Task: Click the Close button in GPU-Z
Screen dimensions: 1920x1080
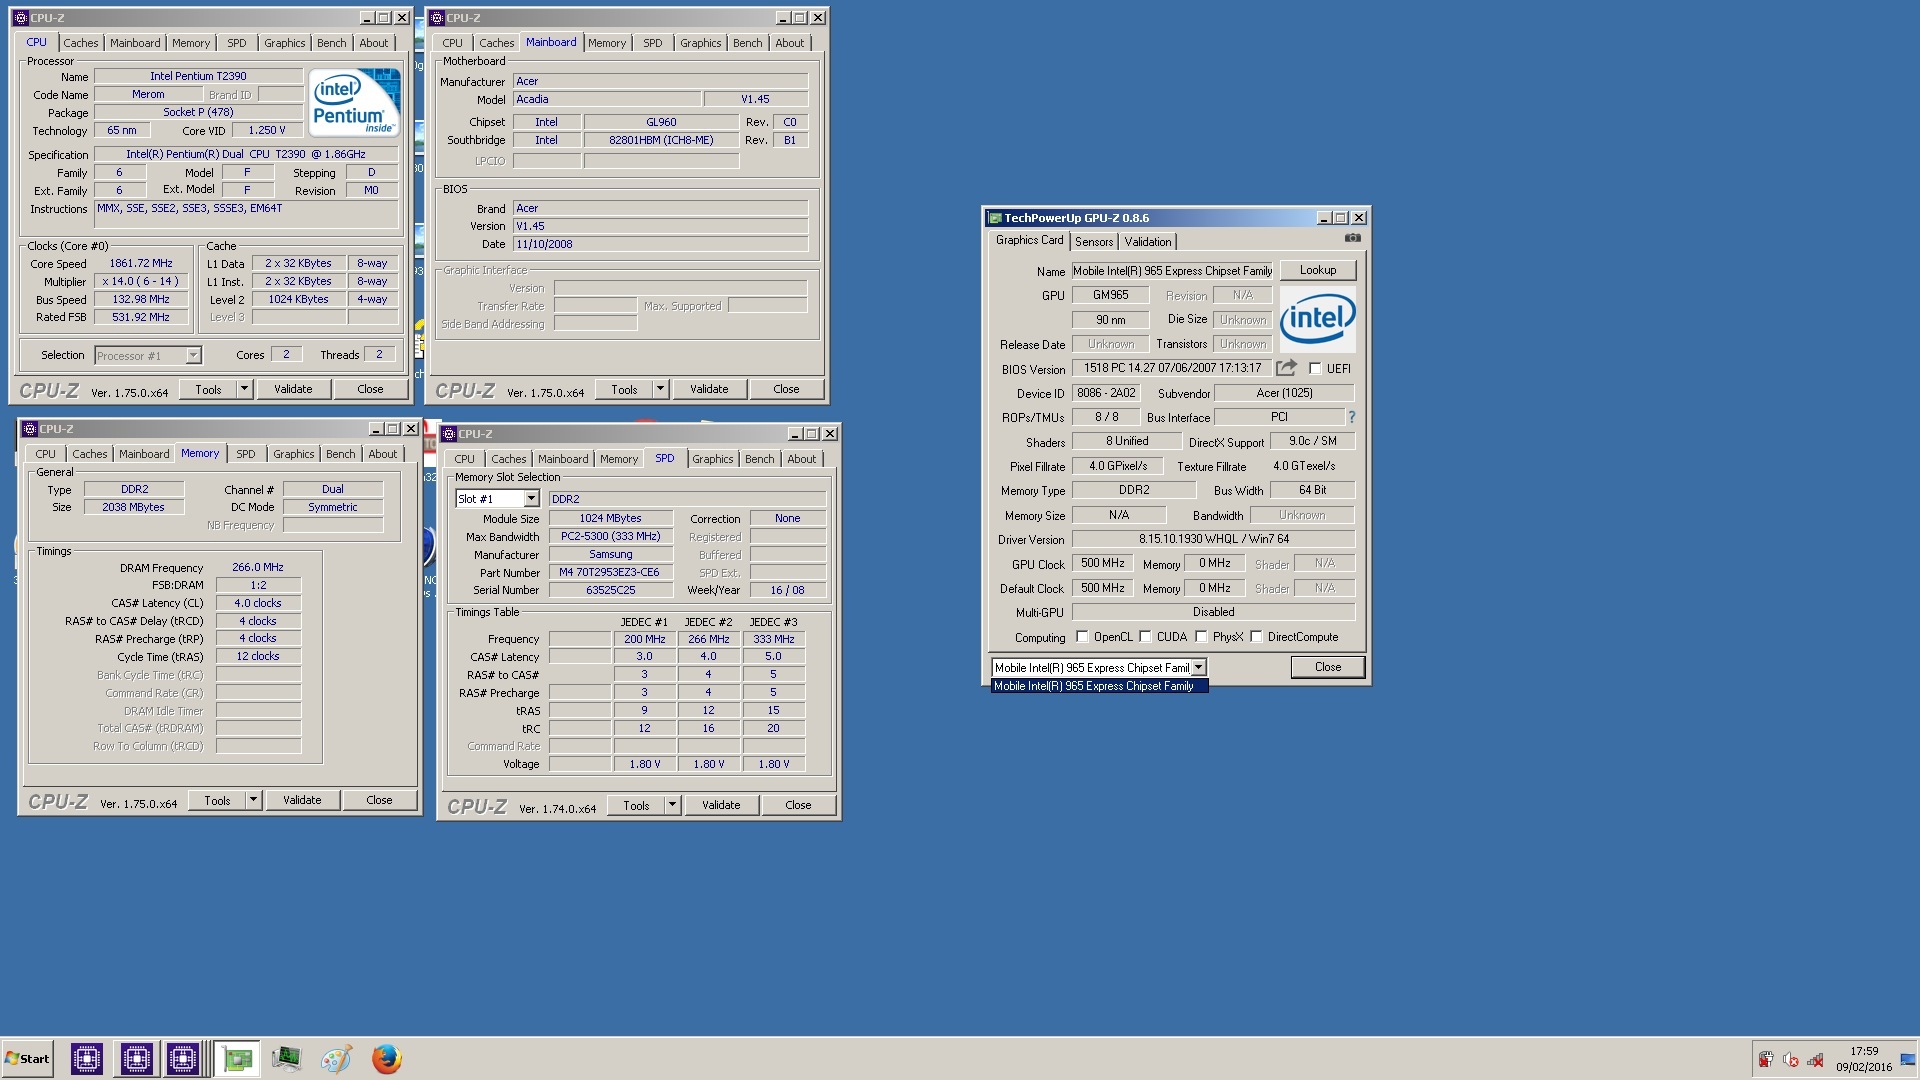Action: [1327, 667]
